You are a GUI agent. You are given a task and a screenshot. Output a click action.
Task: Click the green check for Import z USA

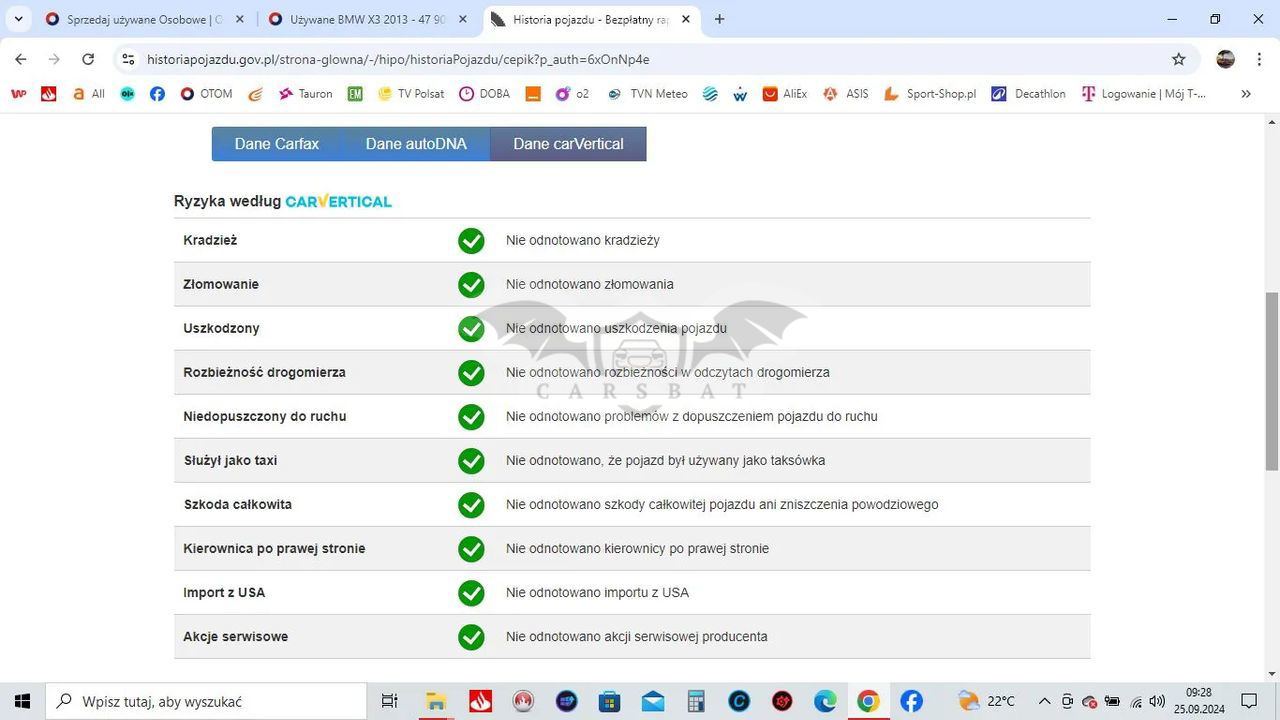(x=471, y=593)
